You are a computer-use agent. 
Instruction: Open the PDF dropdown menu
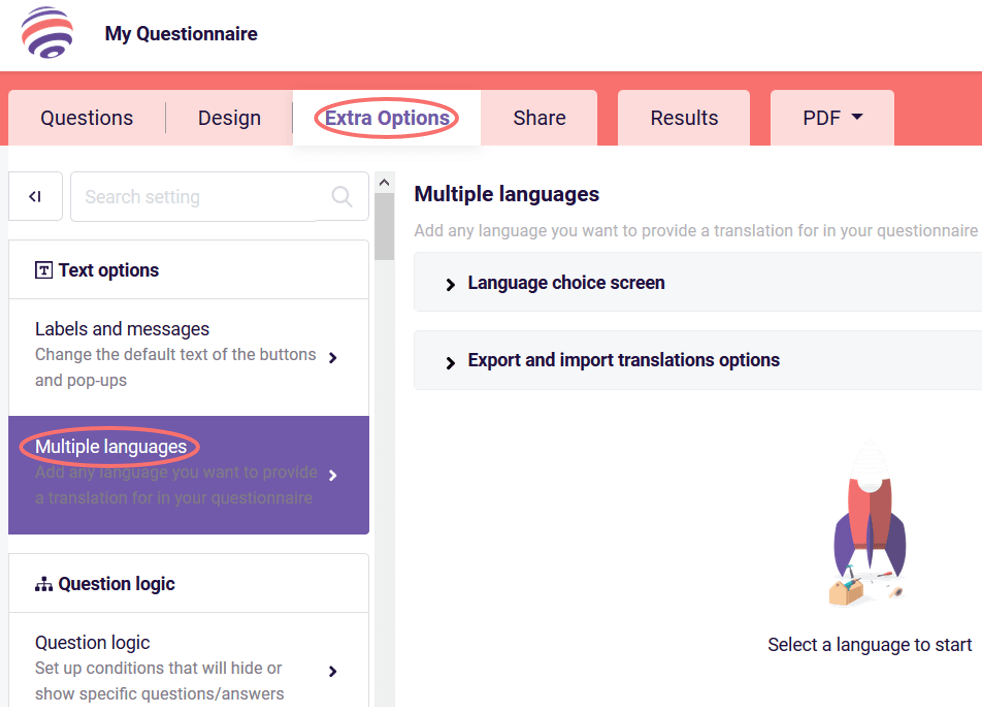pyautogui.click(x=832, y=117)
